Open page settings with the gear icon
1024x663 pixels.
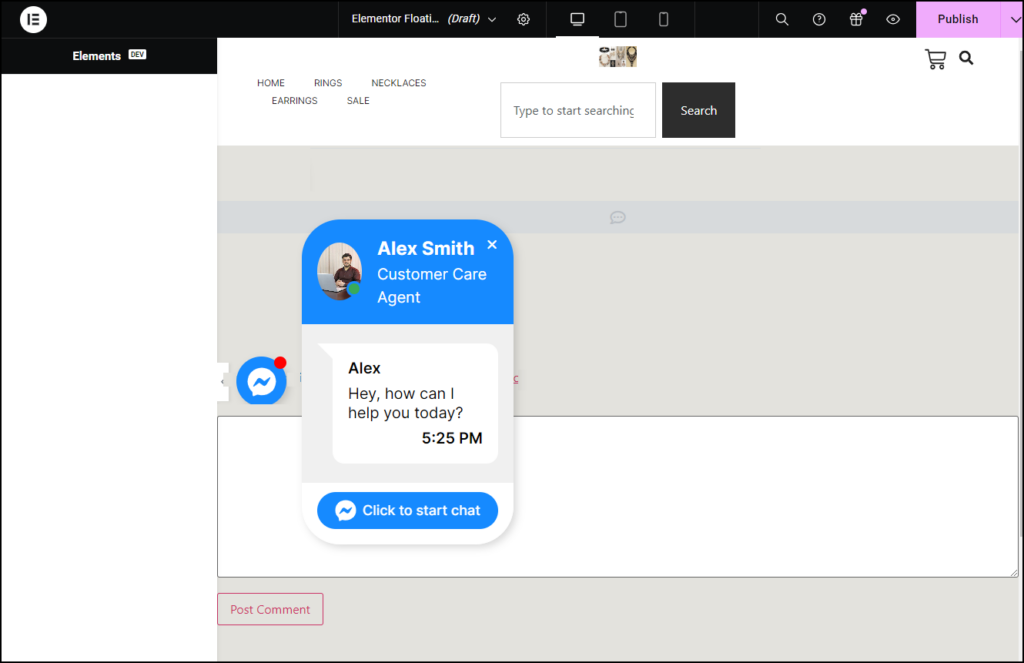click(523, 19)
